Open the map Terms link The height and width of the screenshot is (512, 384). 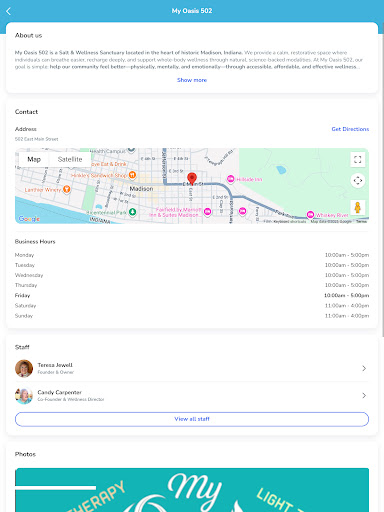361,221
